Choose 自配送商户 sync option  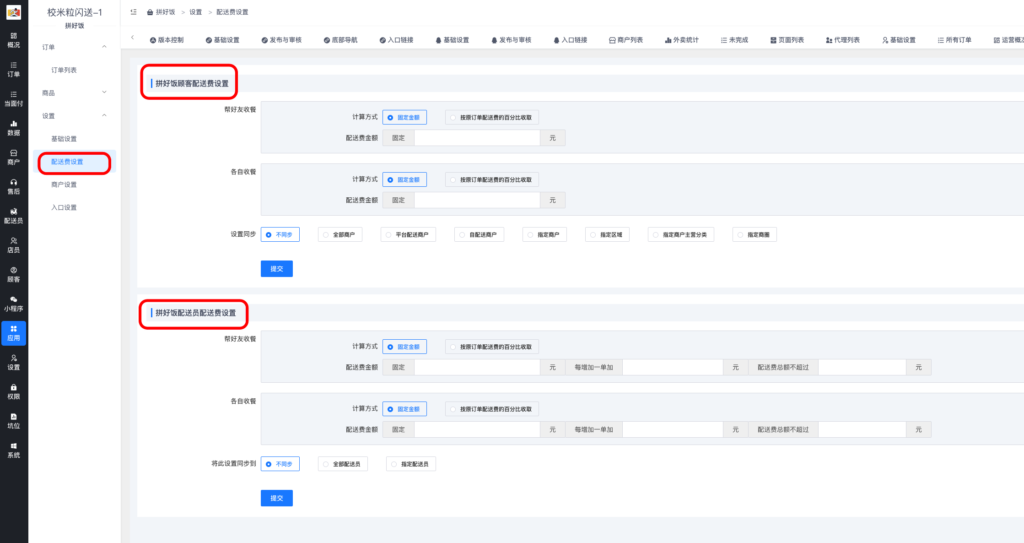click(x=479, y=235)
